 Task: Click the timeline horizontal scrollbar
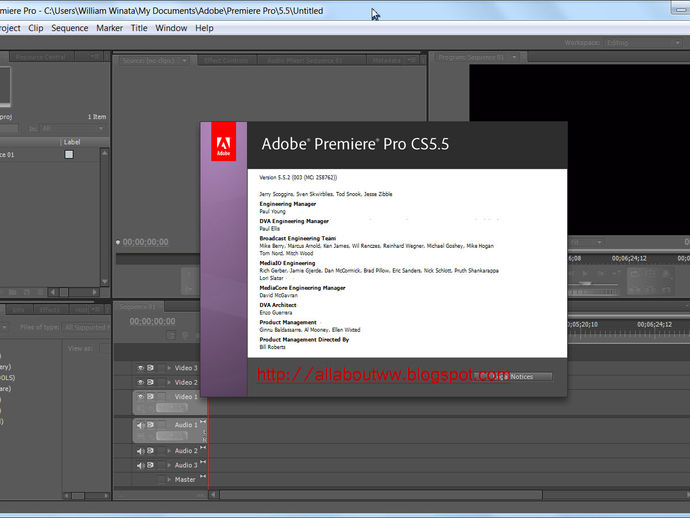(x=381, y=495)
